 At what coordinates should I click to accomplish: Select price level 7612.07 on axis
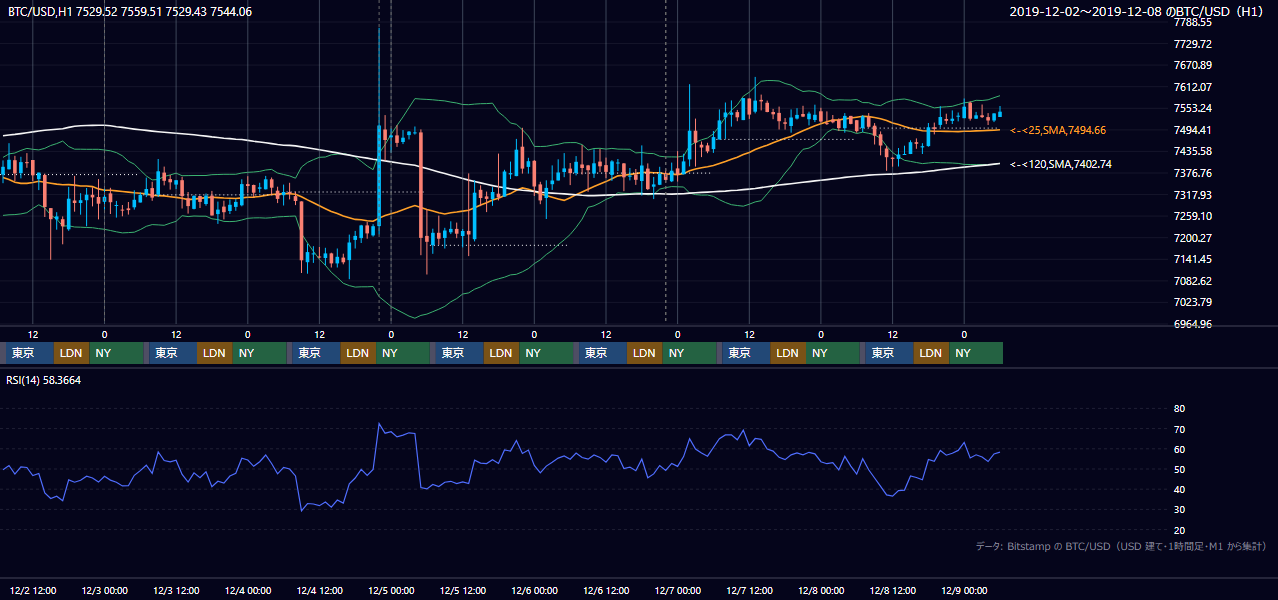pos(1193,87)
